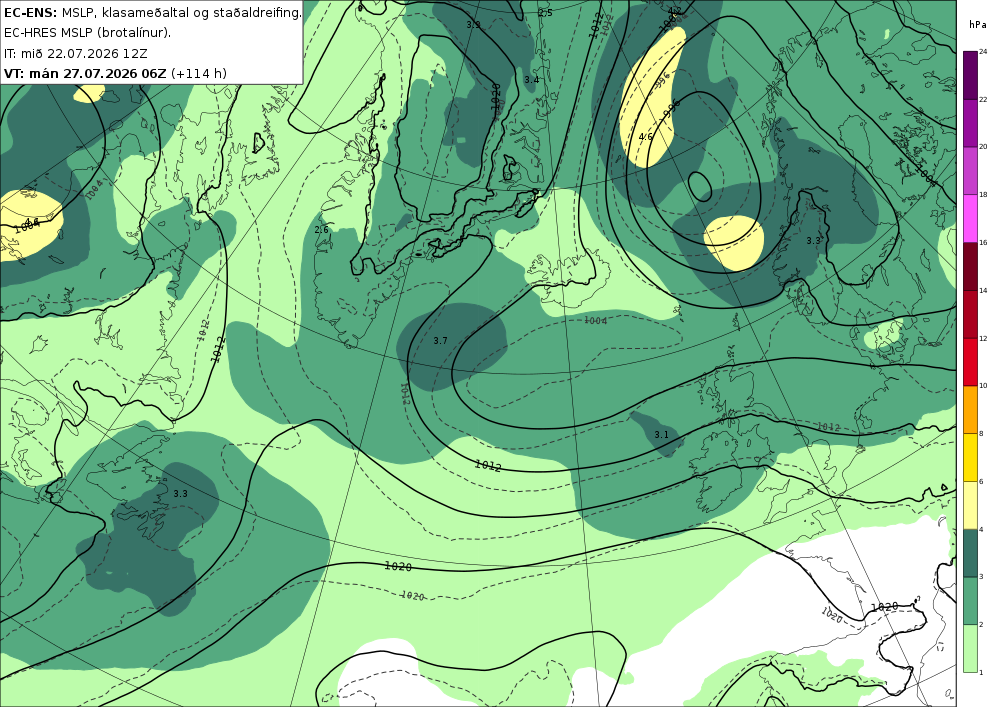Viewport: 1000px width, 707px height.
Task: Click the hPa unit label above legend
Action: (x=977, y=25)
